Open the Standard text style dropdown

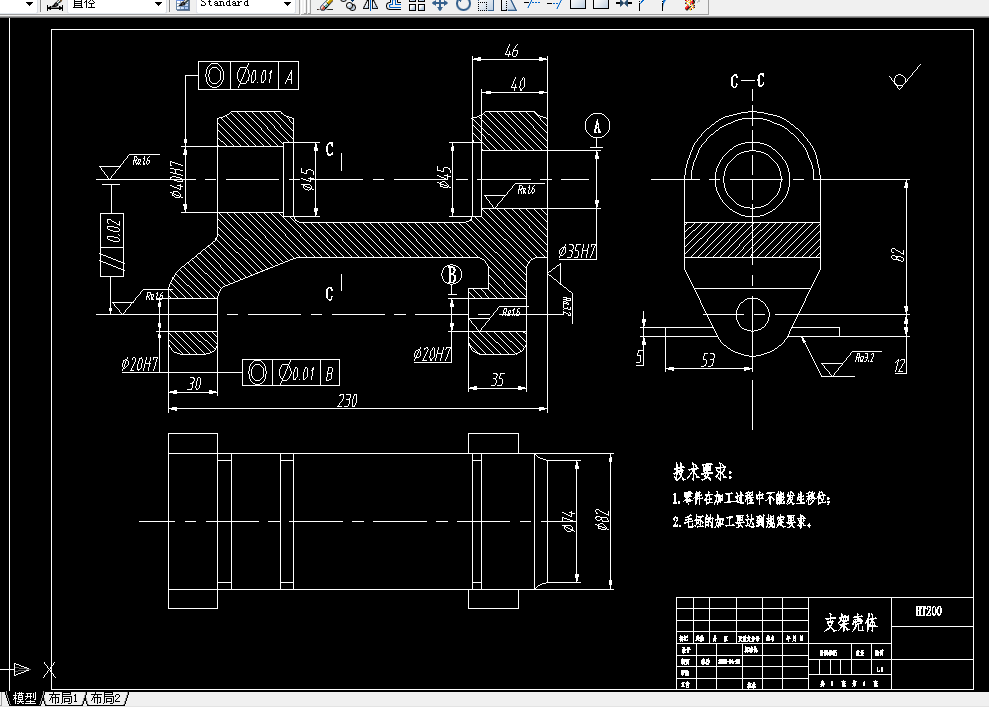(288, 5)
